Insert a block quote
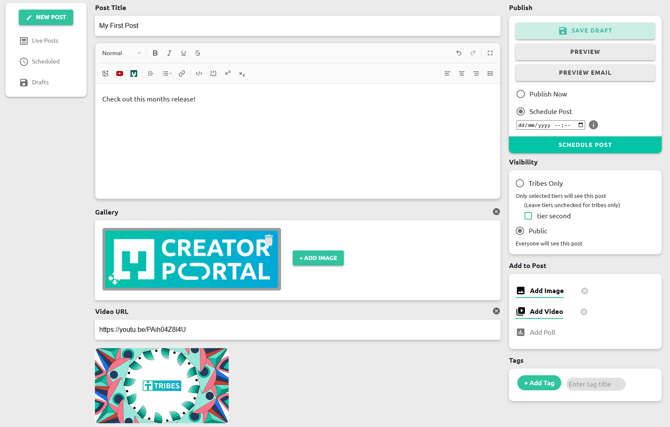The height and width of the screenshot is (427, 670). click(x=151, y=74)
